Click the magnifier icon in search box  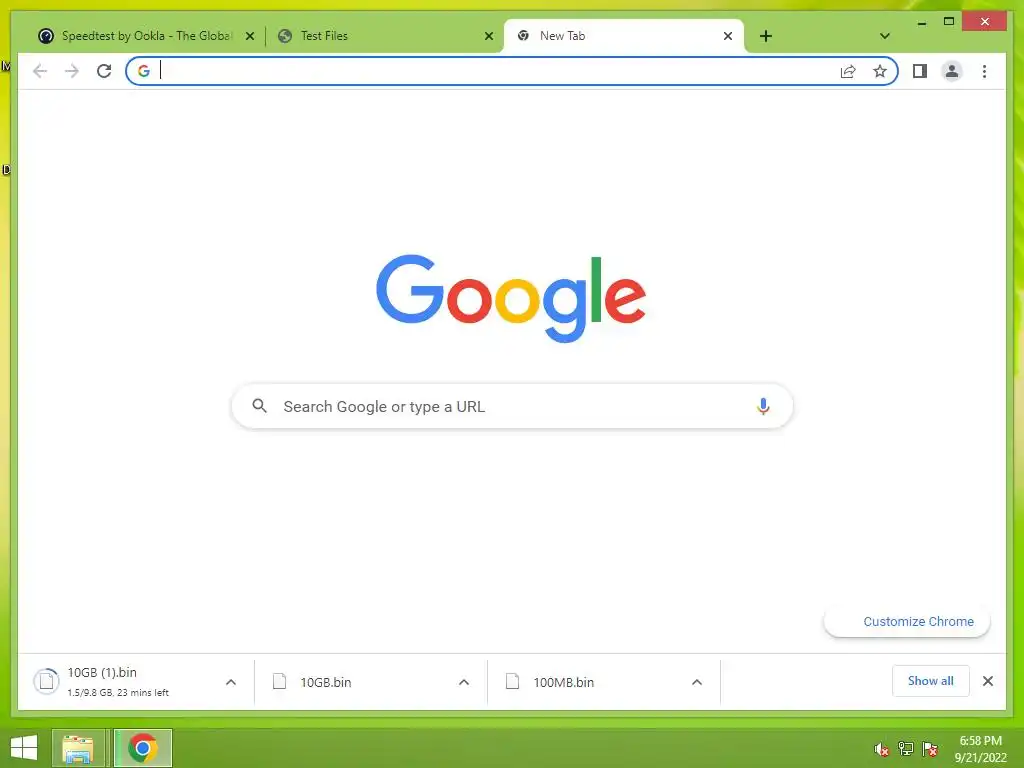(259, 406)
